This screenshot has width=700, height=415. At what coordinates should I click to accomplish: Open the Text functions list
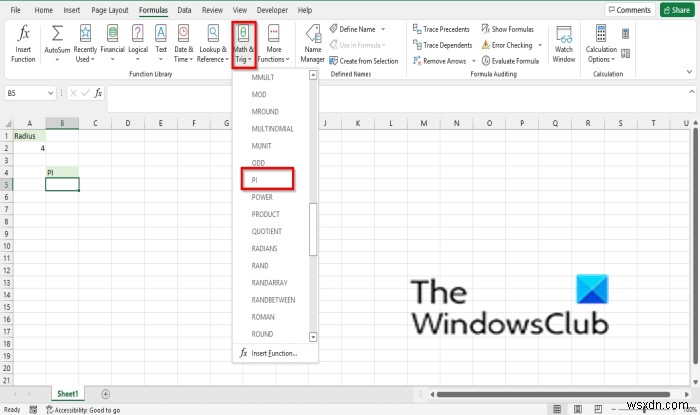coord(161,44)
